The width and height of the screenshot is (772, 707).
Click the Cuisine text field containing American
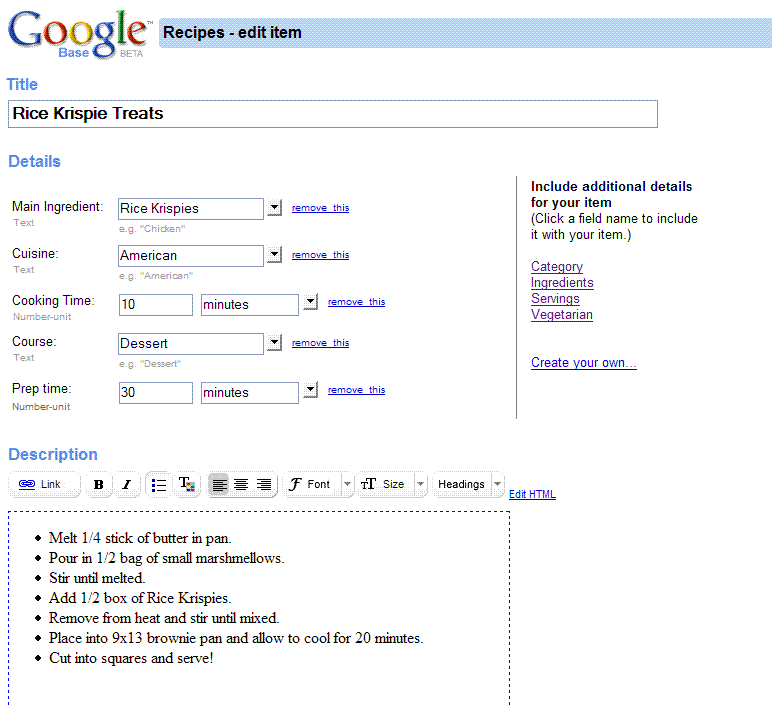tap(191, 256)
